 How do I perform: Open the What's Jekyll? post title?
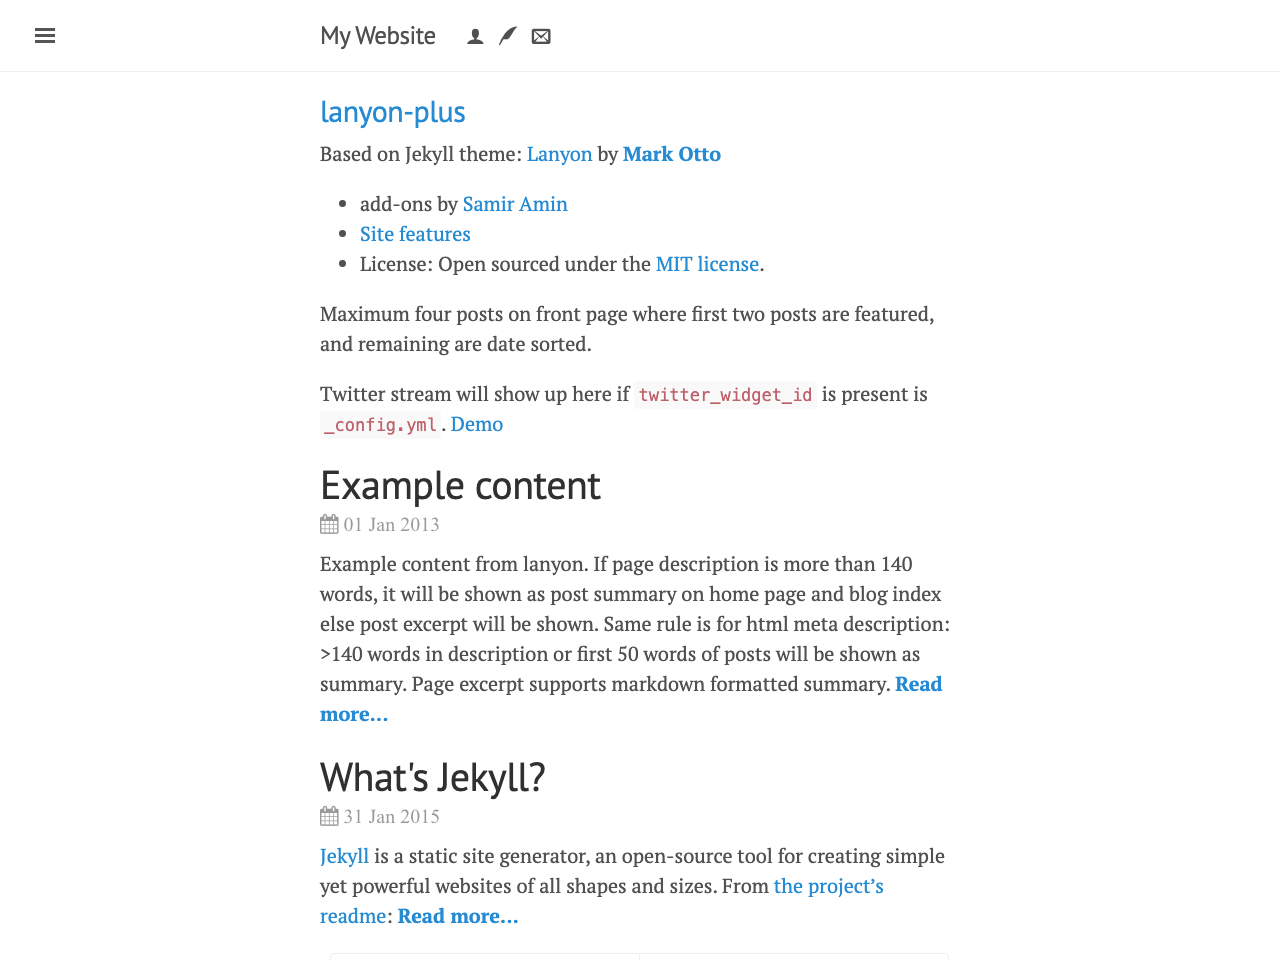(x=432, y=778)
